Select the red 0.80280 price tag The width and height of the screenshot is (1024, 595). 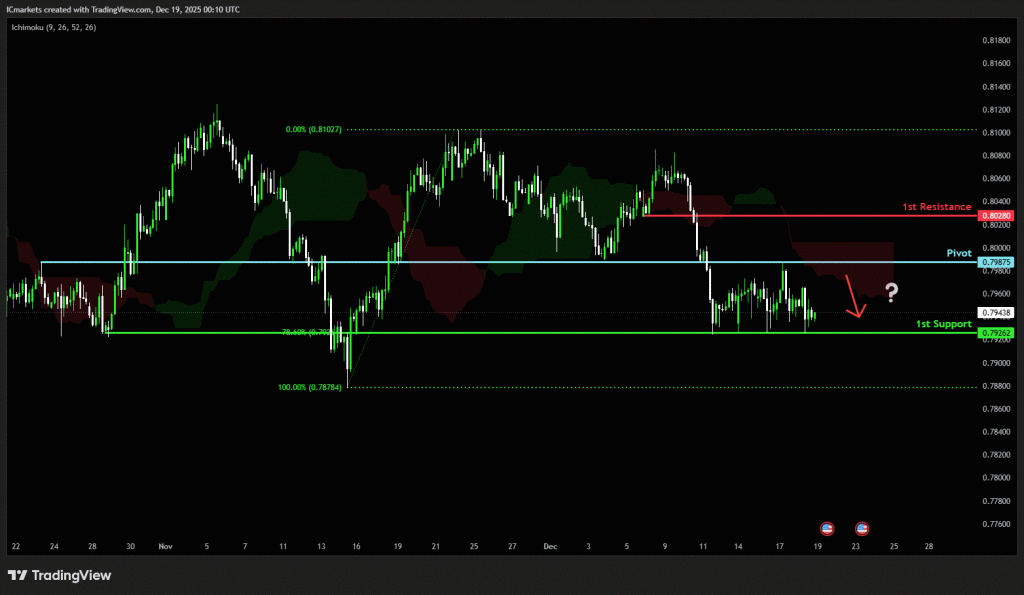[x=997, y=216]
